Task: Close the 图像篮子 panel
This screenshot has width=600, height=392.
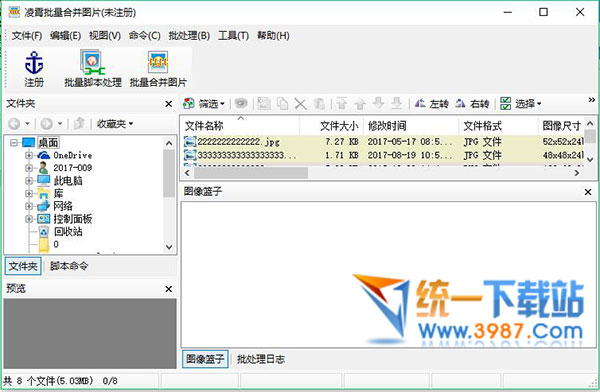Action: click(x=588, y=192)
